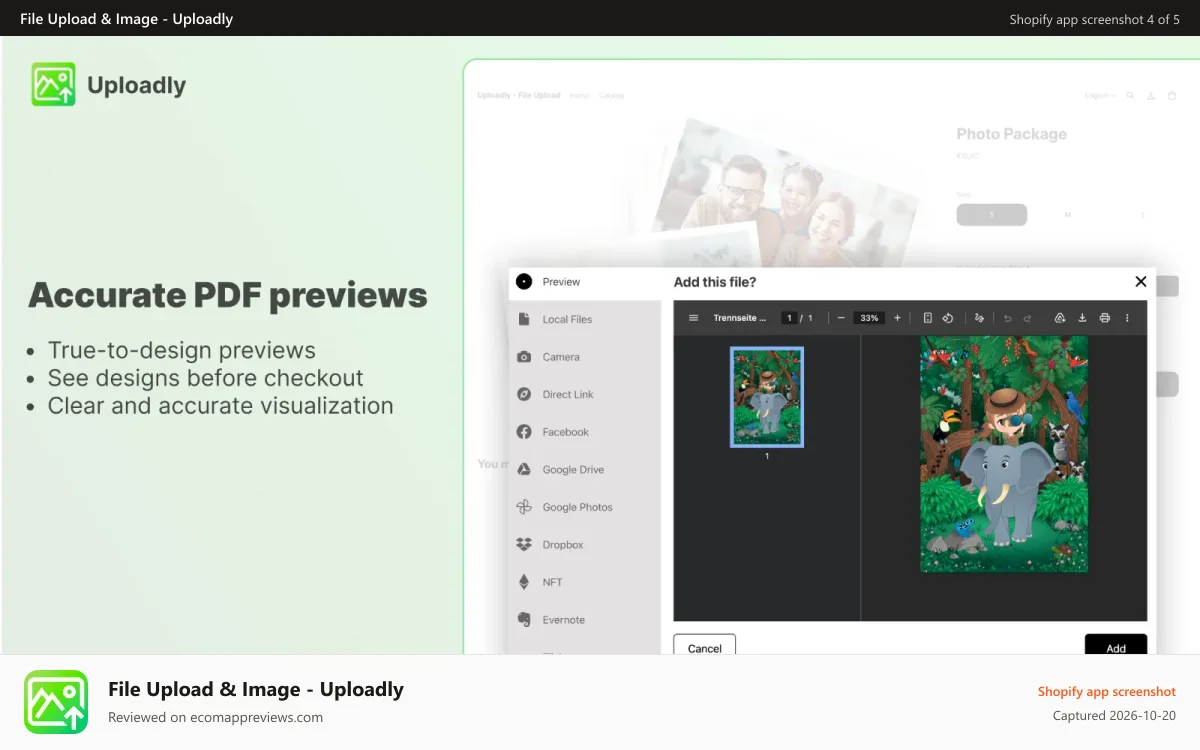Click the Evernote elephant icon
The image size is (1200, 750).
click(524, 620)
